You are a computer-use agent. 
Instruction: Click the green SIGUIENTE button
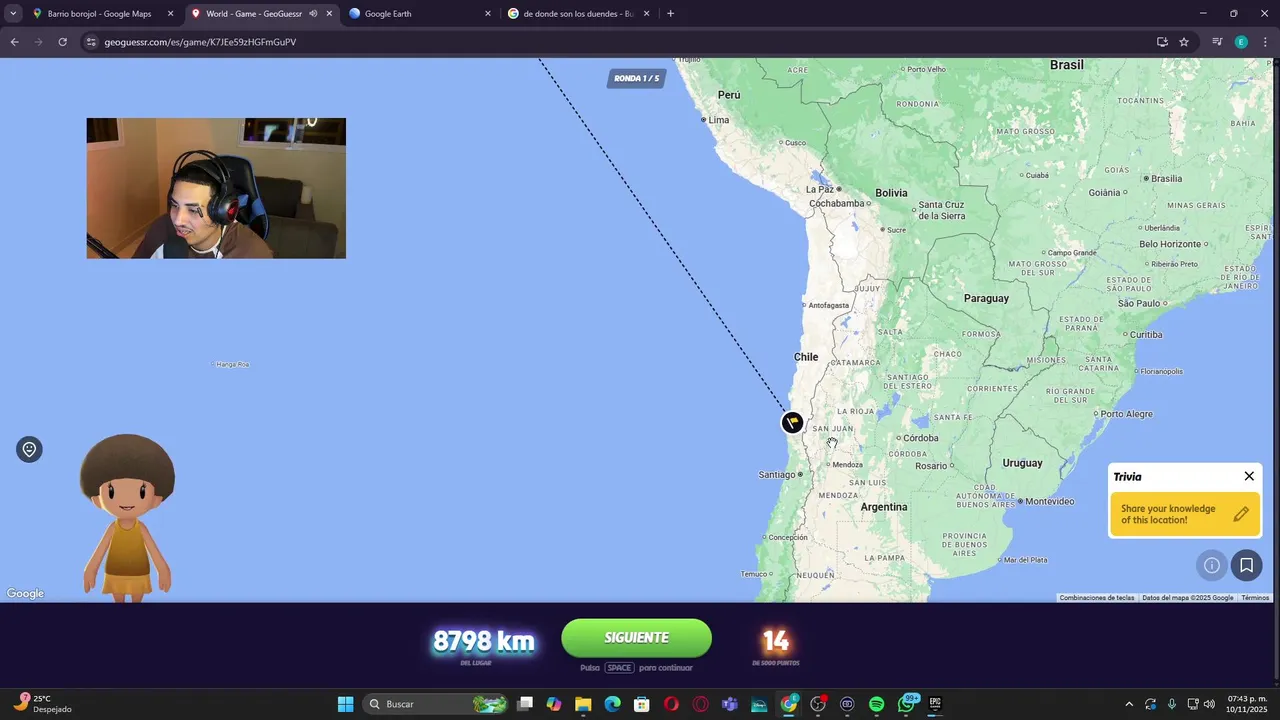636,638
